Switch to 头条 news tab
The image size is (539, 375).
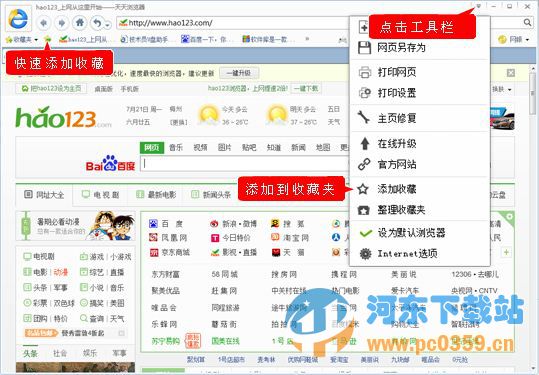coord(30,353)
